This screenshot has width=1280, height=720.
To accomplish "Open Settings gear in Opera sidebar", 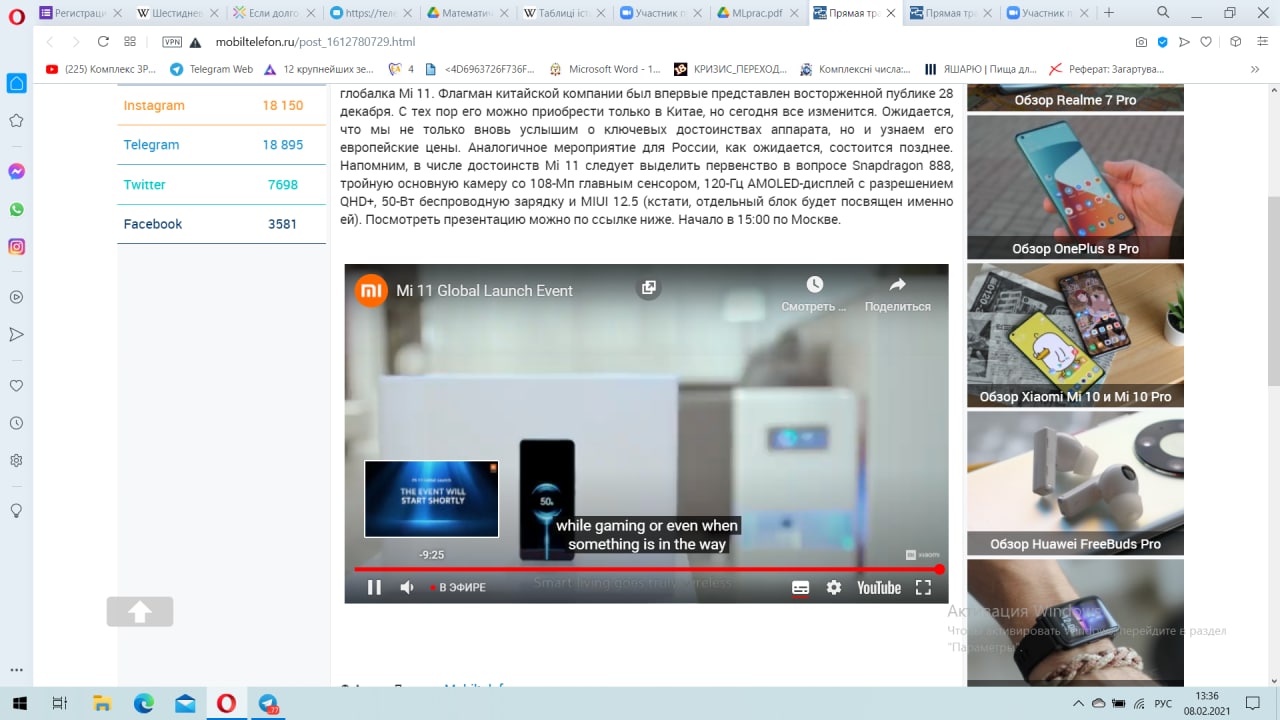I will pos(16,460).
